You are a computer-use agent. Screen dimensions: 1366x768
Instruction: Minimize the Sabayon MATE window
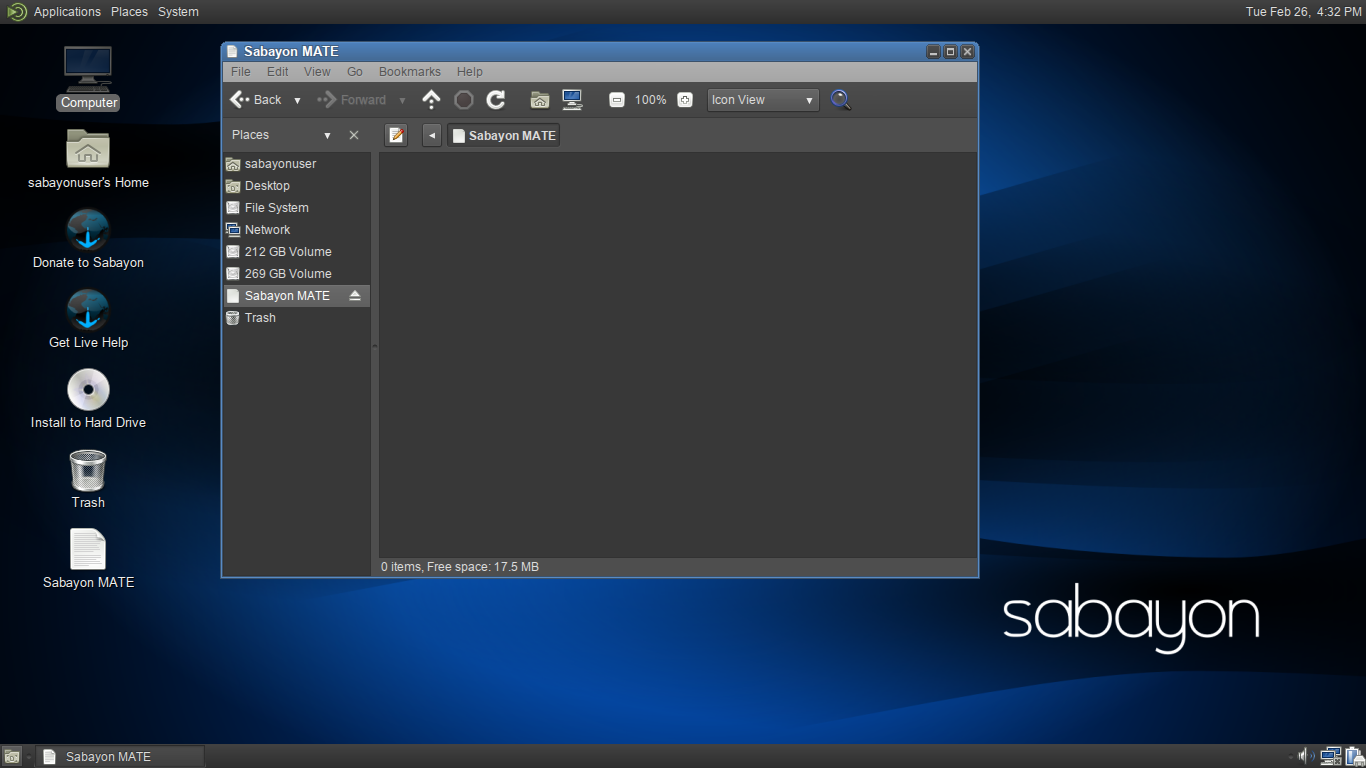(933, 52)
